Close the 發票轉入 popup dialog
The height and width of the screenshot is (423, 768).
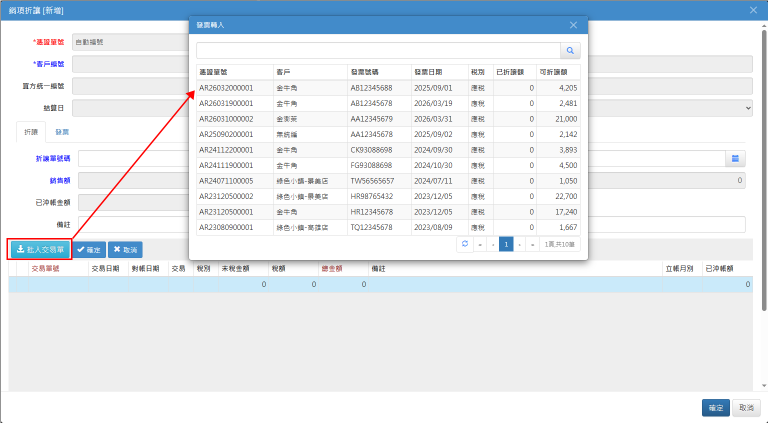(573, 24)
